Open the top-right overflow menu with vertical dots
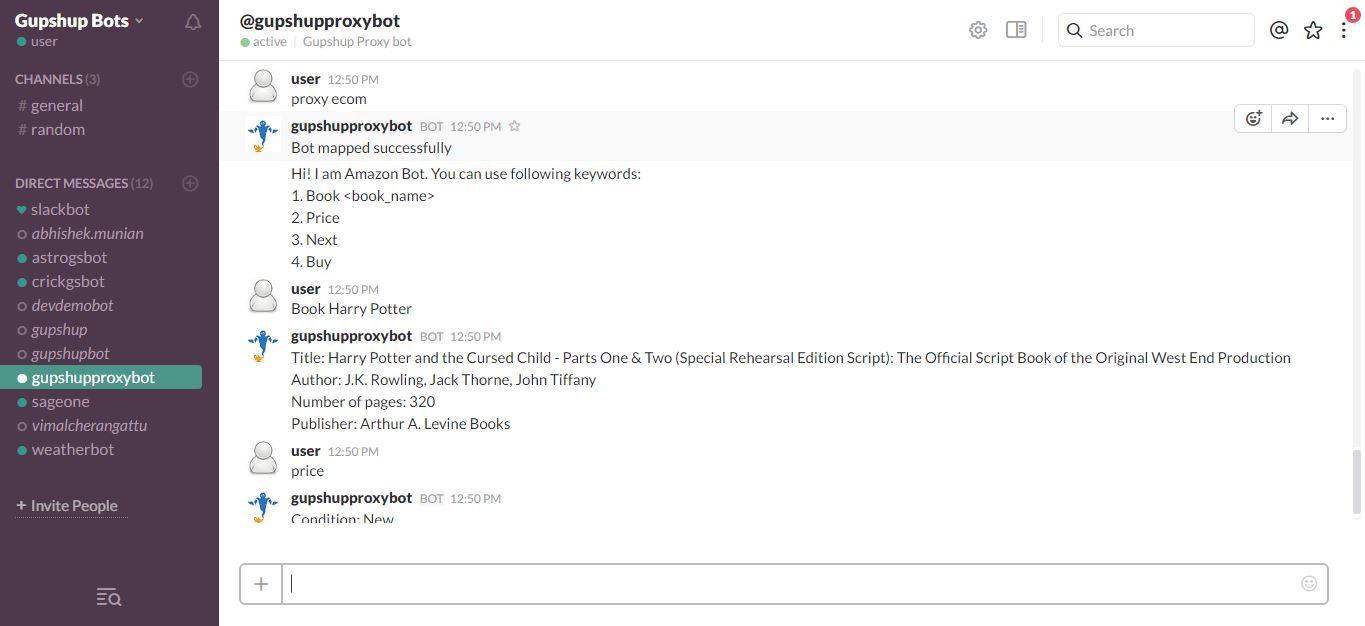This screenshot has width=1365, height=626. pos(1345,30)
